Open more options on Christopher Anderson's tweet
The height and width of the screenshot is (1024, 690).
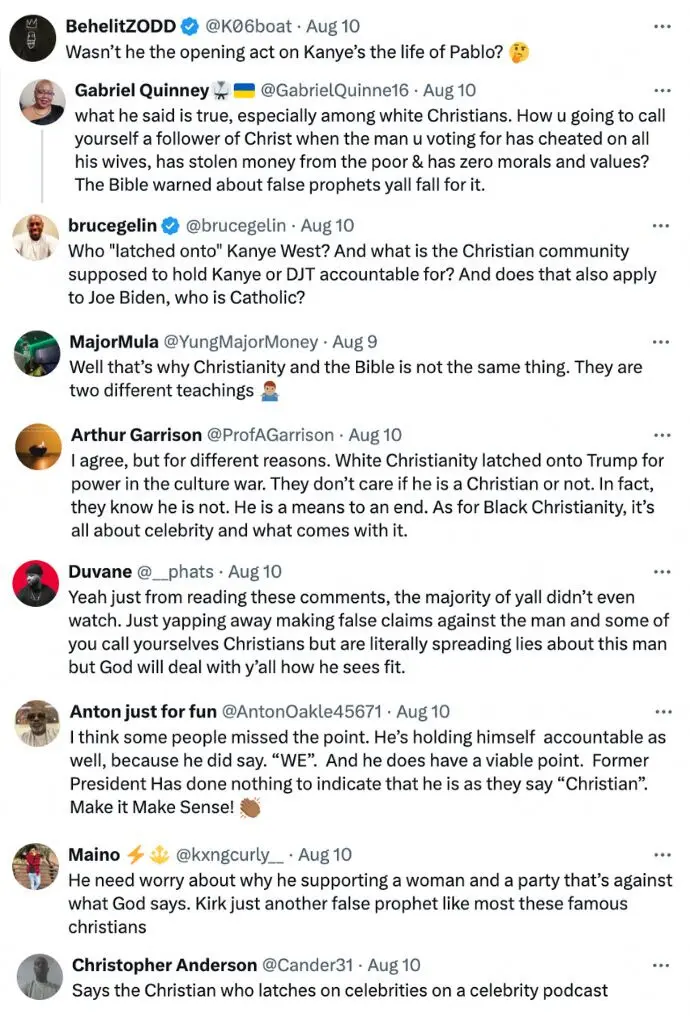click(x=661, y=965)
